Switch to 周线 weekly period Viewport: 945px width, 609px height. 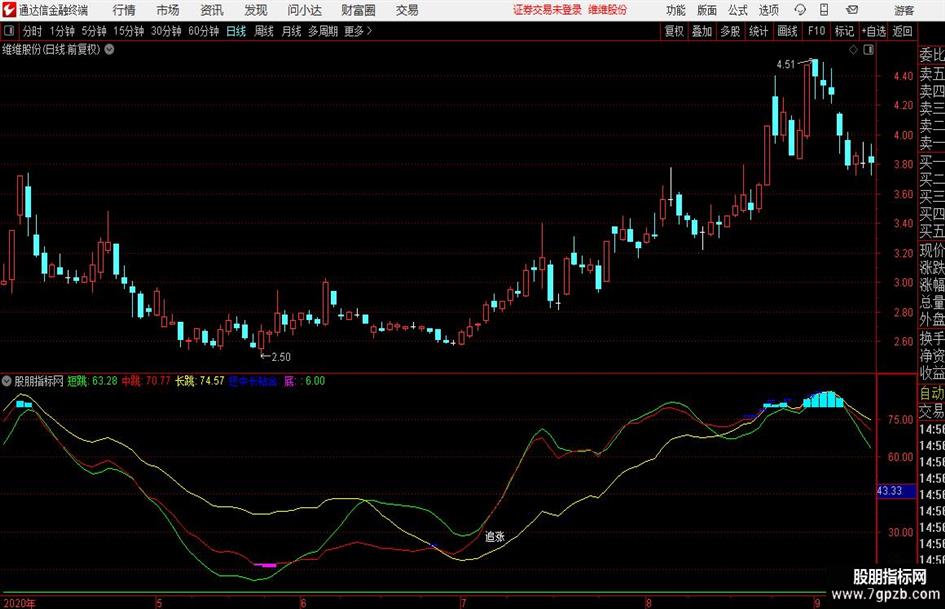click(x=263, y=31)
